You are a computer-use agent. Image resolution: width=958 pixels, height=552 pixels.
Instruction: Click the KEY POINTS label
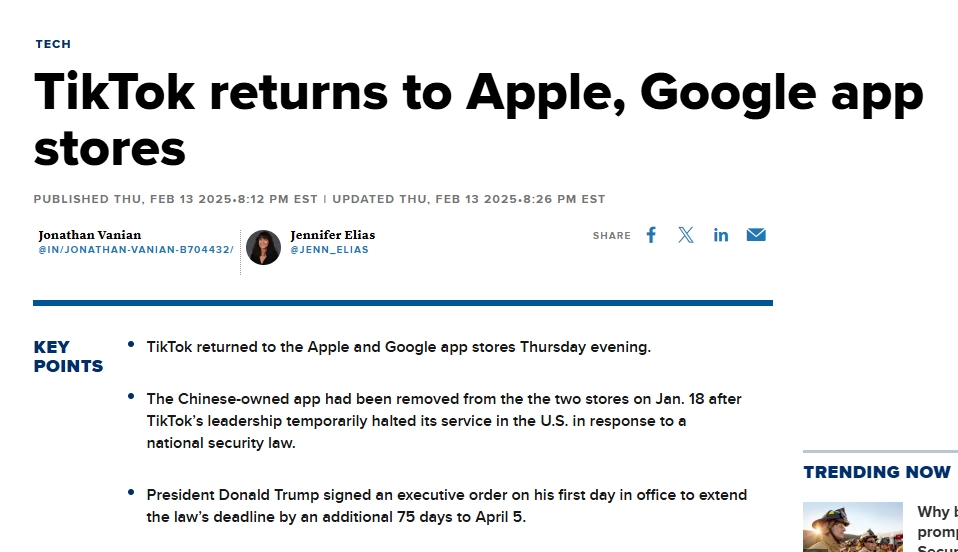tap(68, 356)
